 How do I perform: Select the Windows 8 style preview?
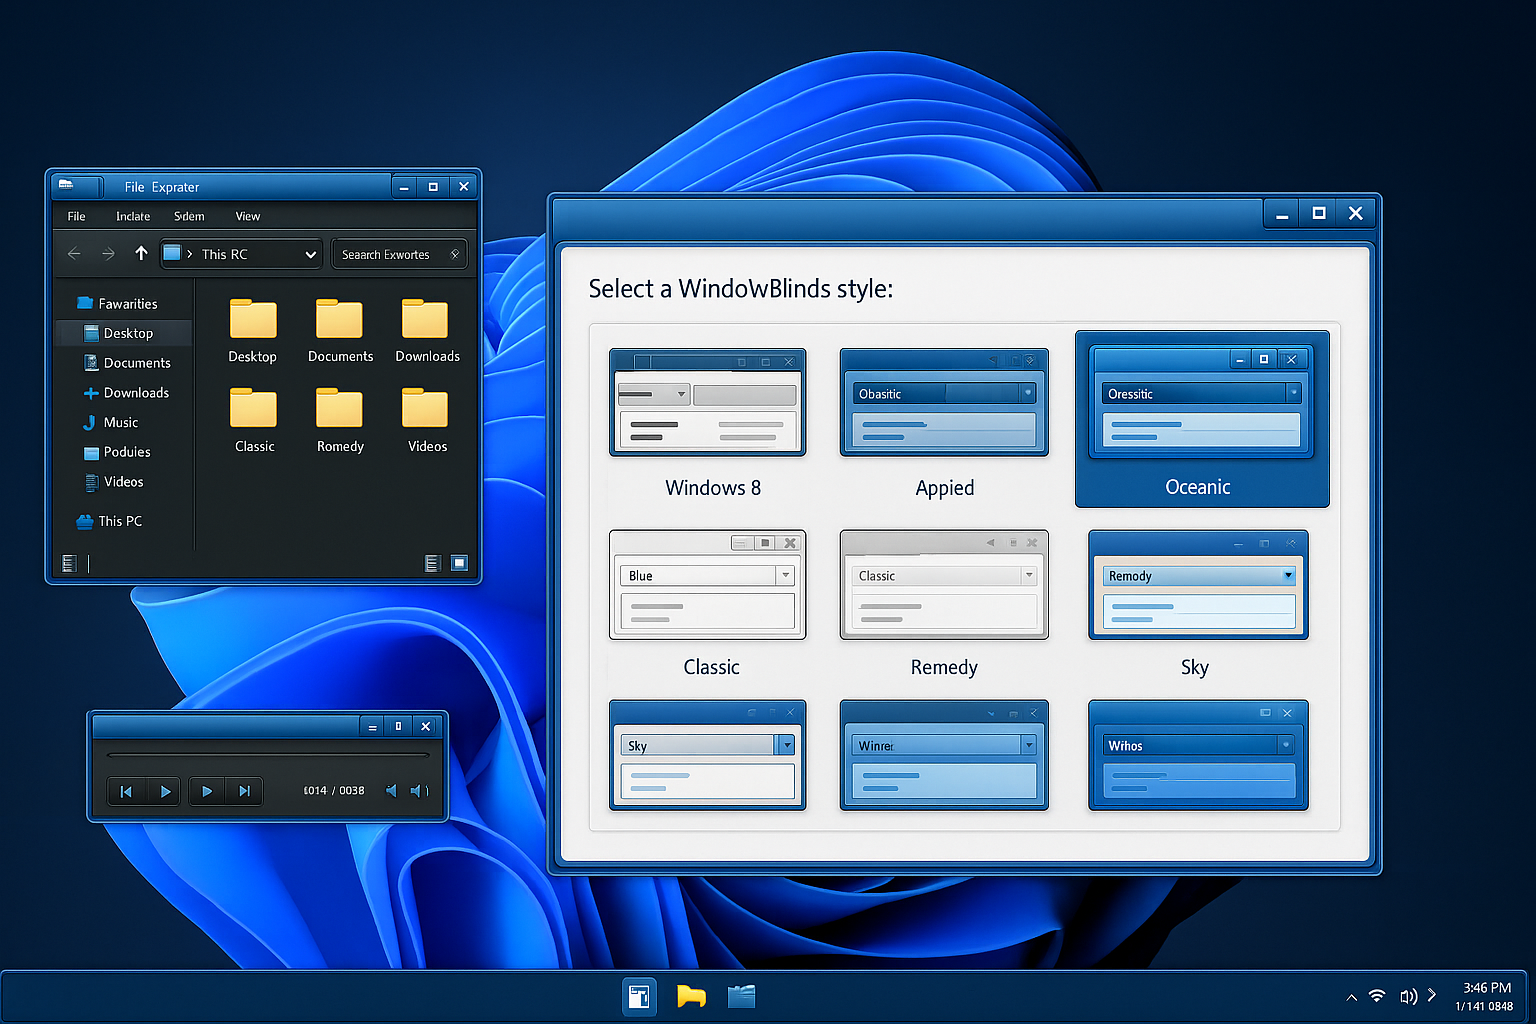click(x=707, y=402)
